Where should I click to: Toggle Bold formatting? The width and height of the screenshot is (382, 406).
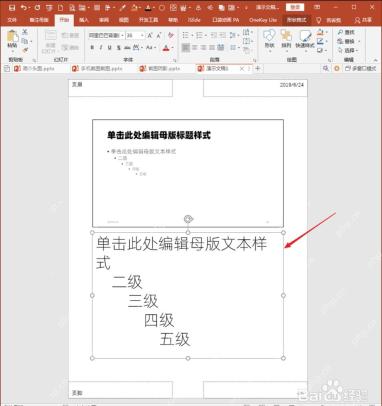[92, 48]
